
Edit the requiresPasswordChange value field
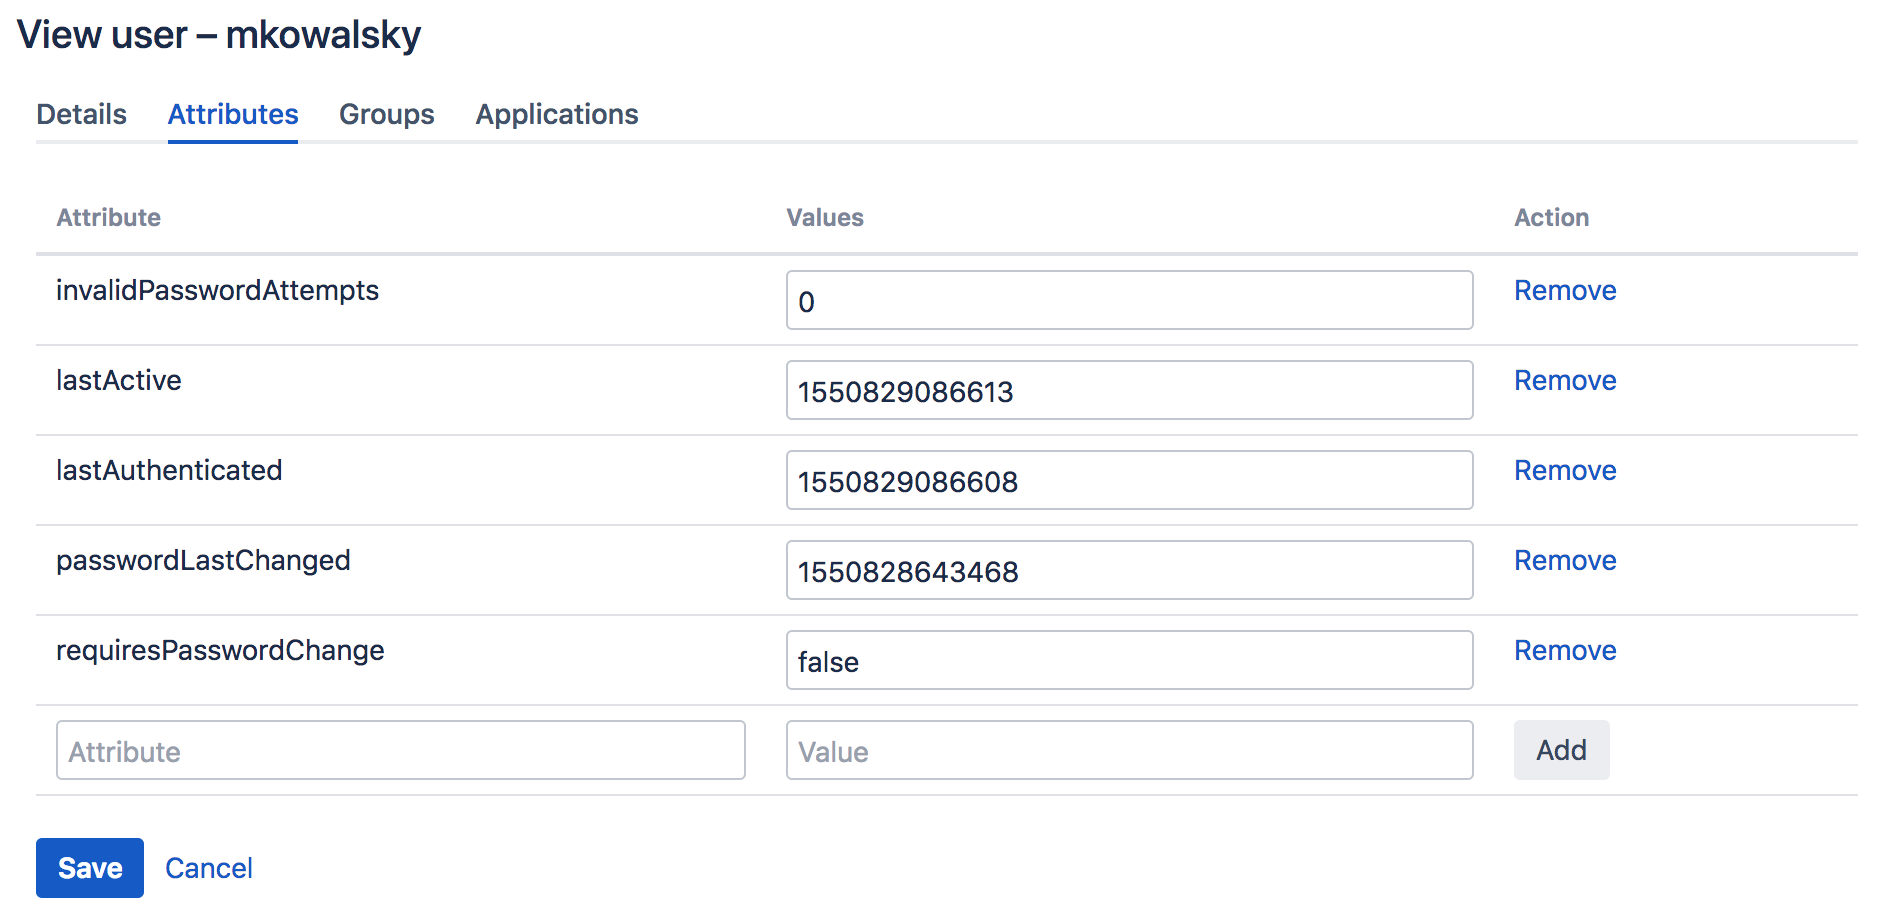[1128, 661]
